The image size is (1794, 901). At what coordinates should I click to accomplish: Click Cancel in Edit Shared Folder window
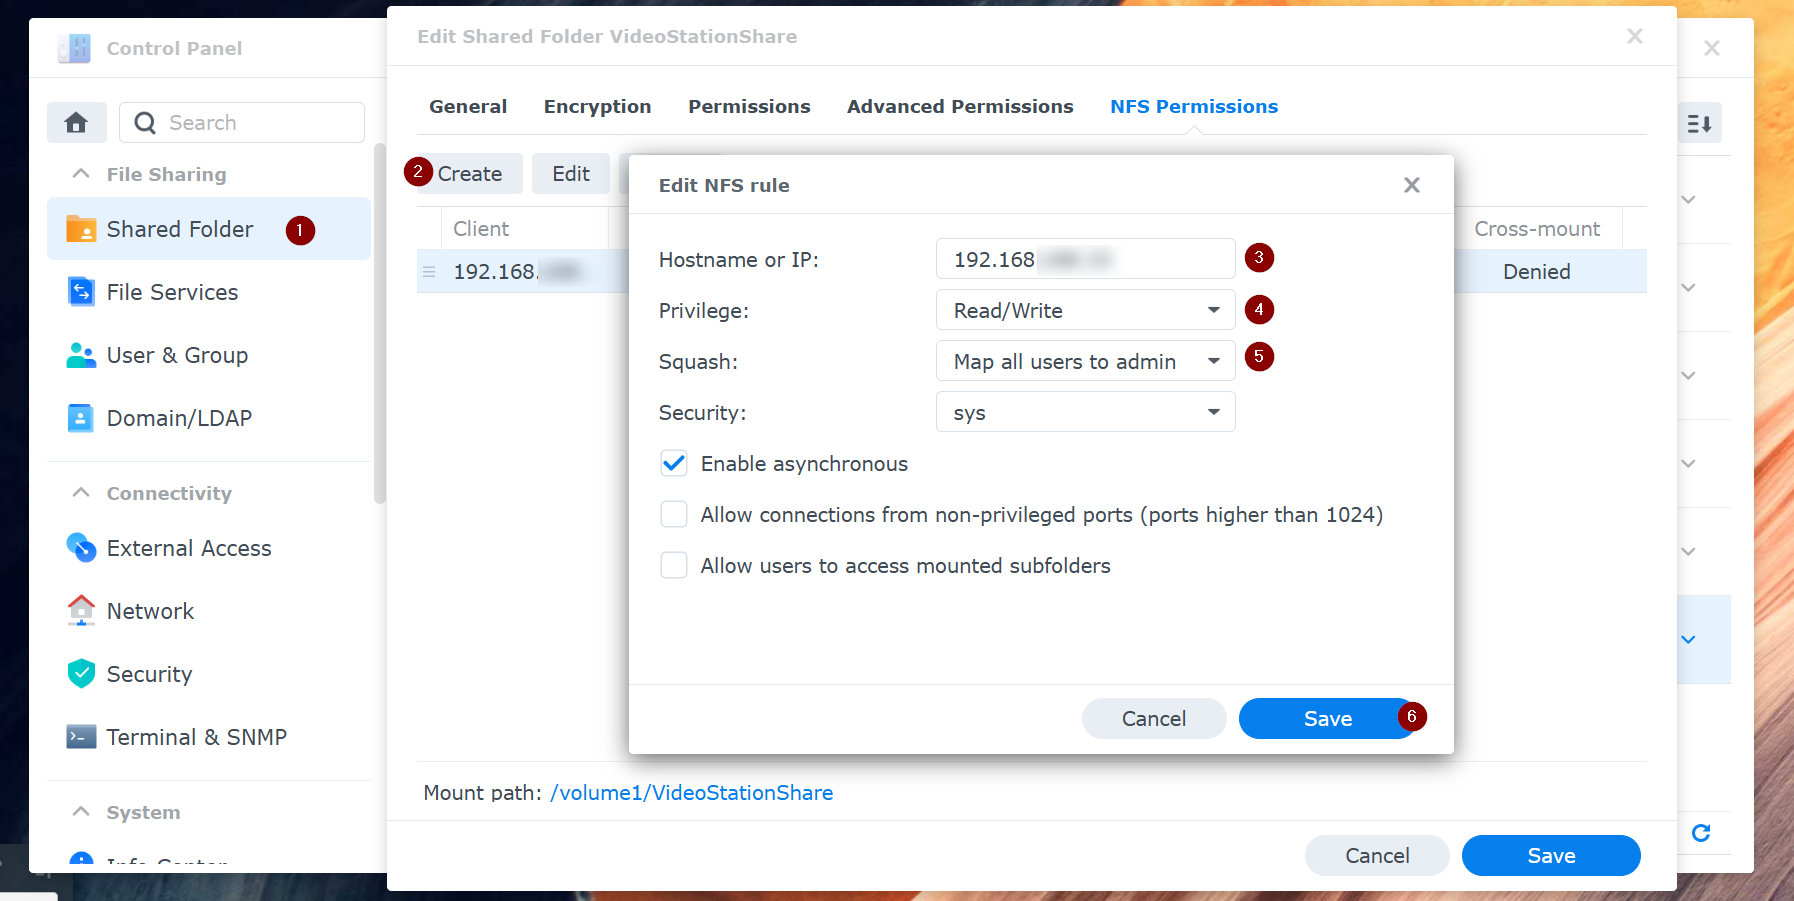[1377, 856]
